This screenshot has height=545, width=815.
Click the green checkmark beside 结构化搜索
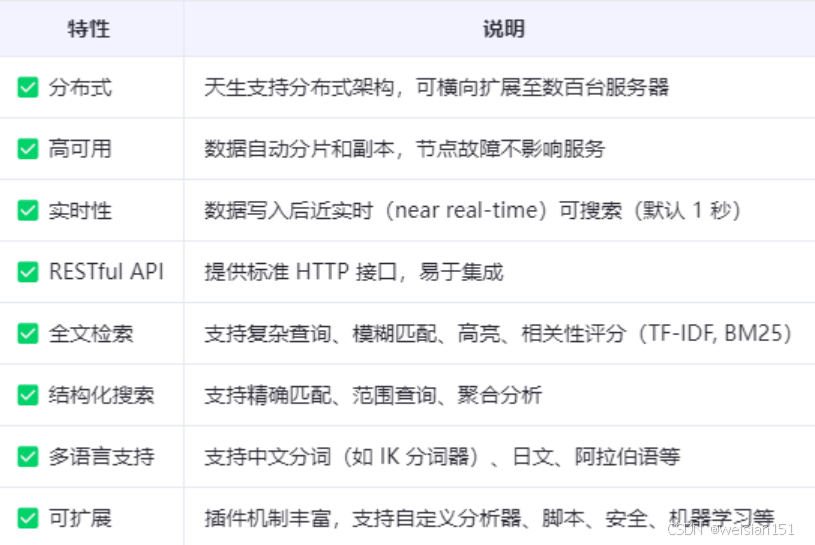tap(28, 395)
